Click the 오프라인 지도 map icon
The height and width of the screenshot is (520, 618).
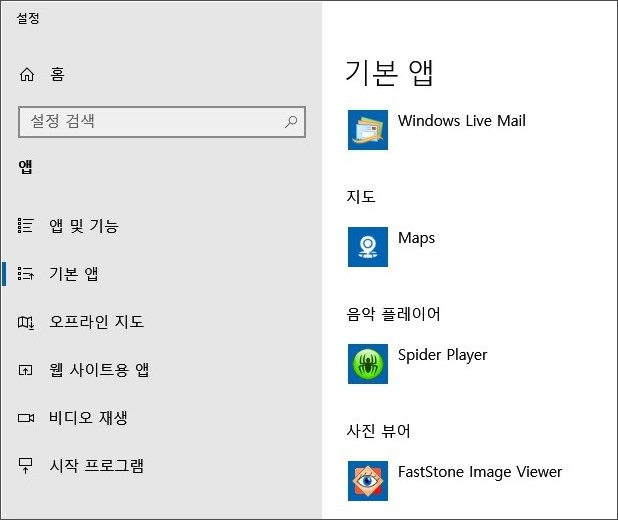(x=26, y=322)
